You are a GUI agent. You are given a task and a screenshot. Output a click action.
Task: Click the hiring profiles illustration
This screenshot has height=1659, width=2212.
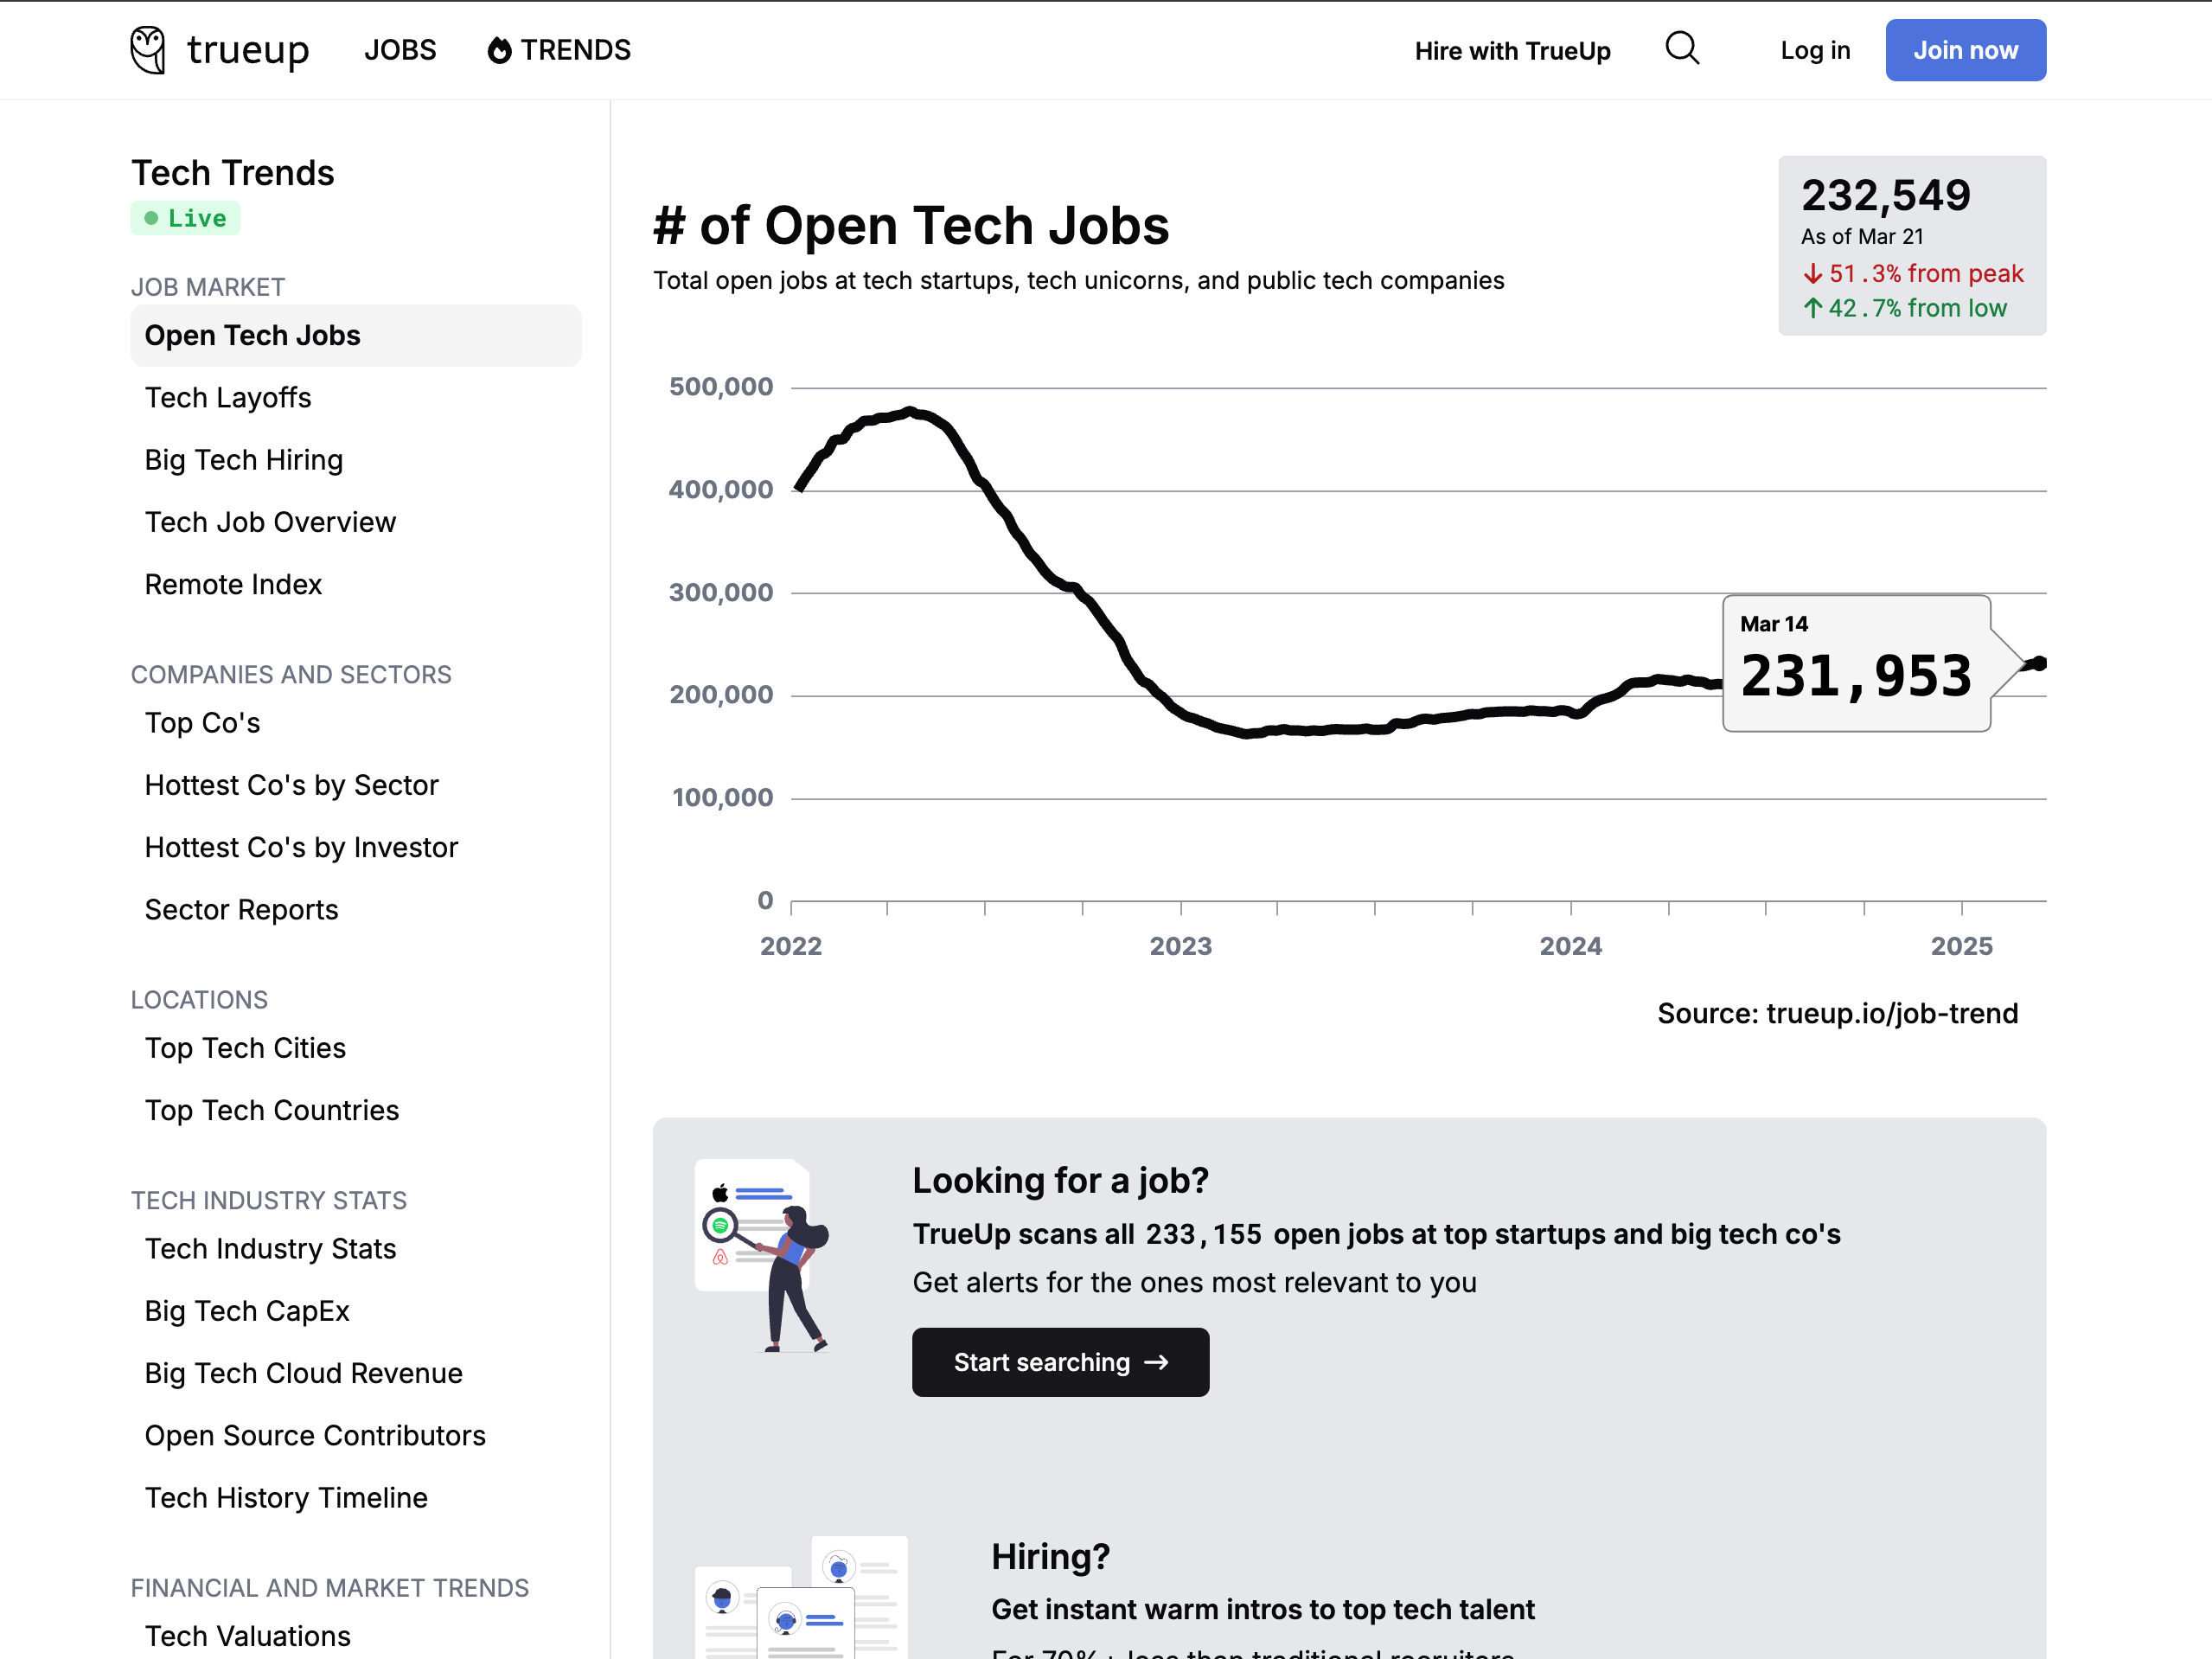802,1597
